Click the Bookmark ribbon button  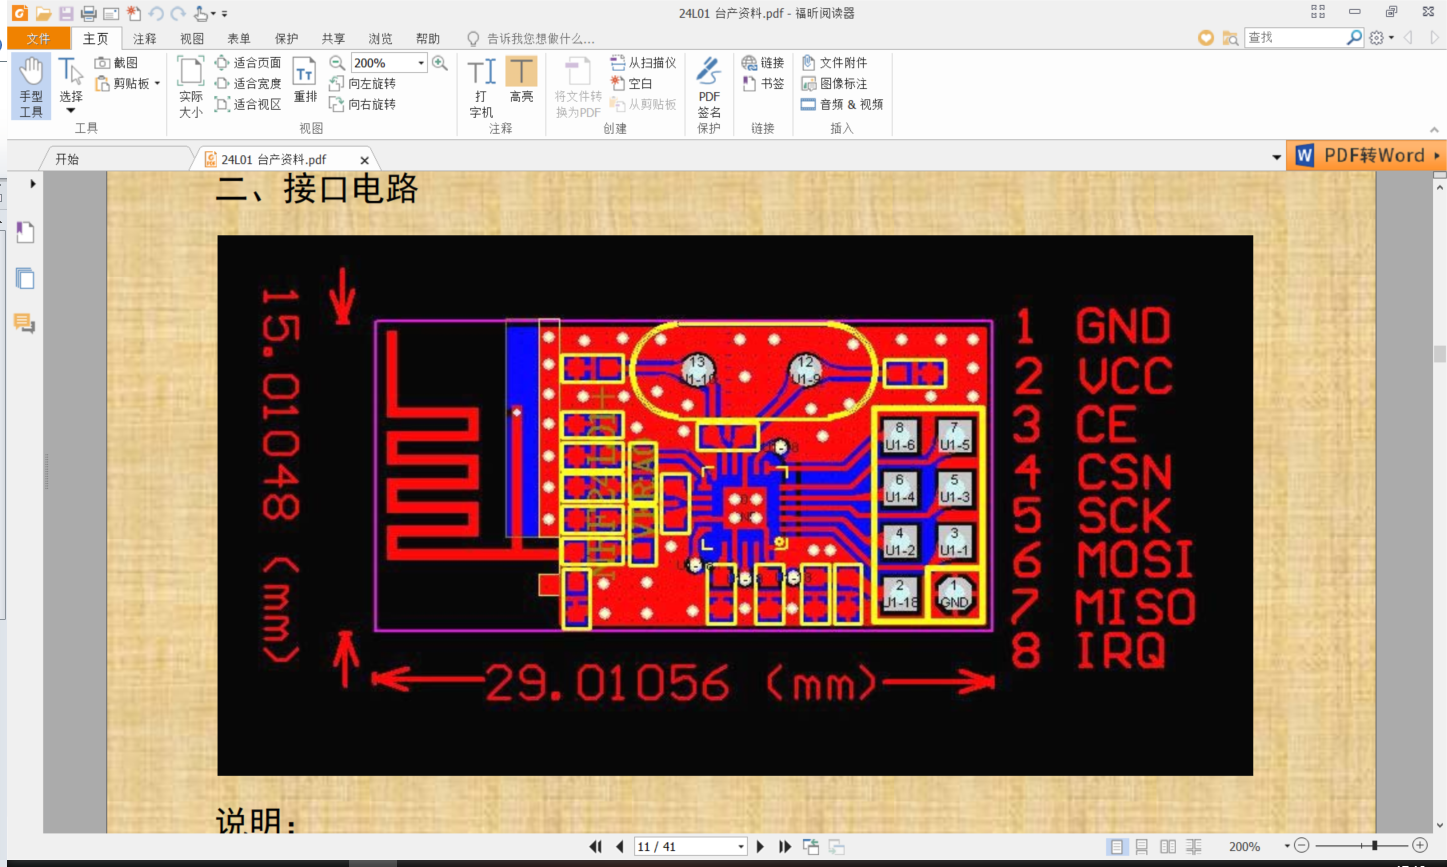763,84
